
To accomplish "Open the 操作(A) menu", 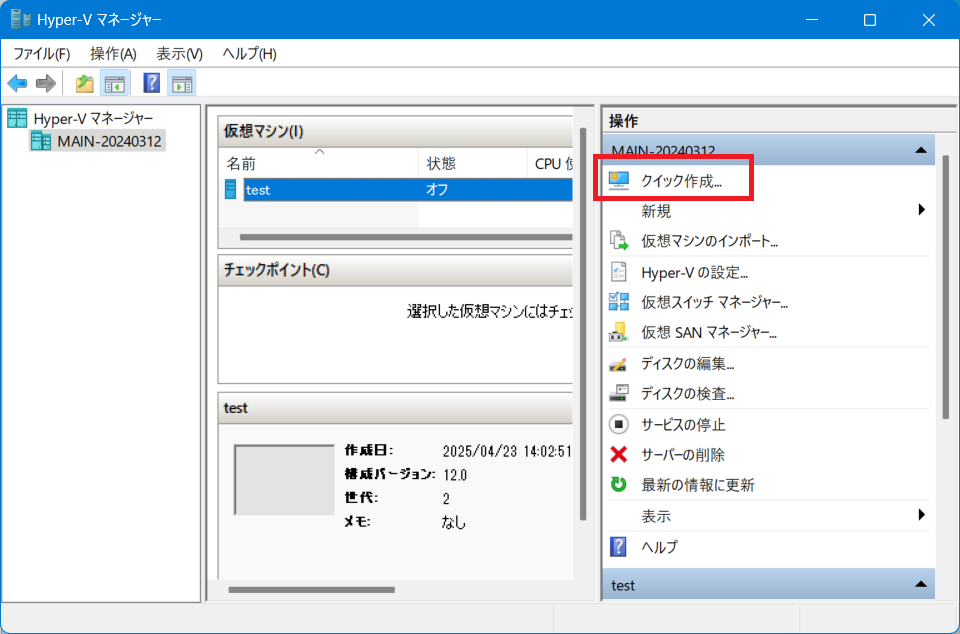I will [113, 54].
